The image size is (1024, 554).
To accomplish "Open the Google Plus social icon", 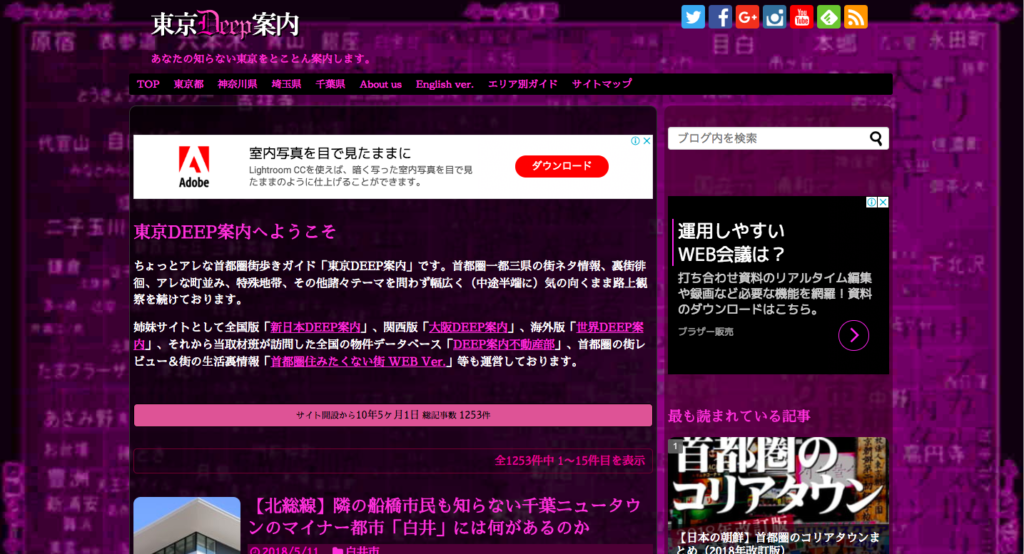I will pyautogui.click(x=747, y=17).
